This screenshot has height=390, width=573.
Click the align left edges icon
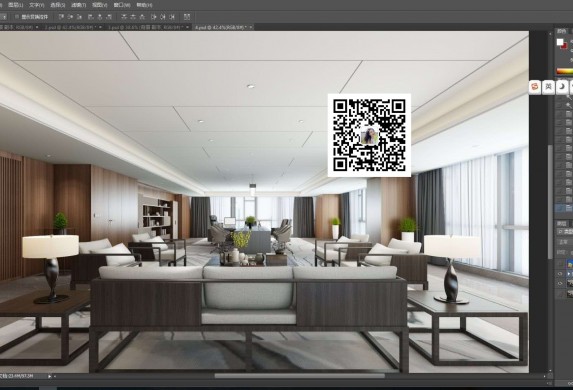tap(91, 17)
